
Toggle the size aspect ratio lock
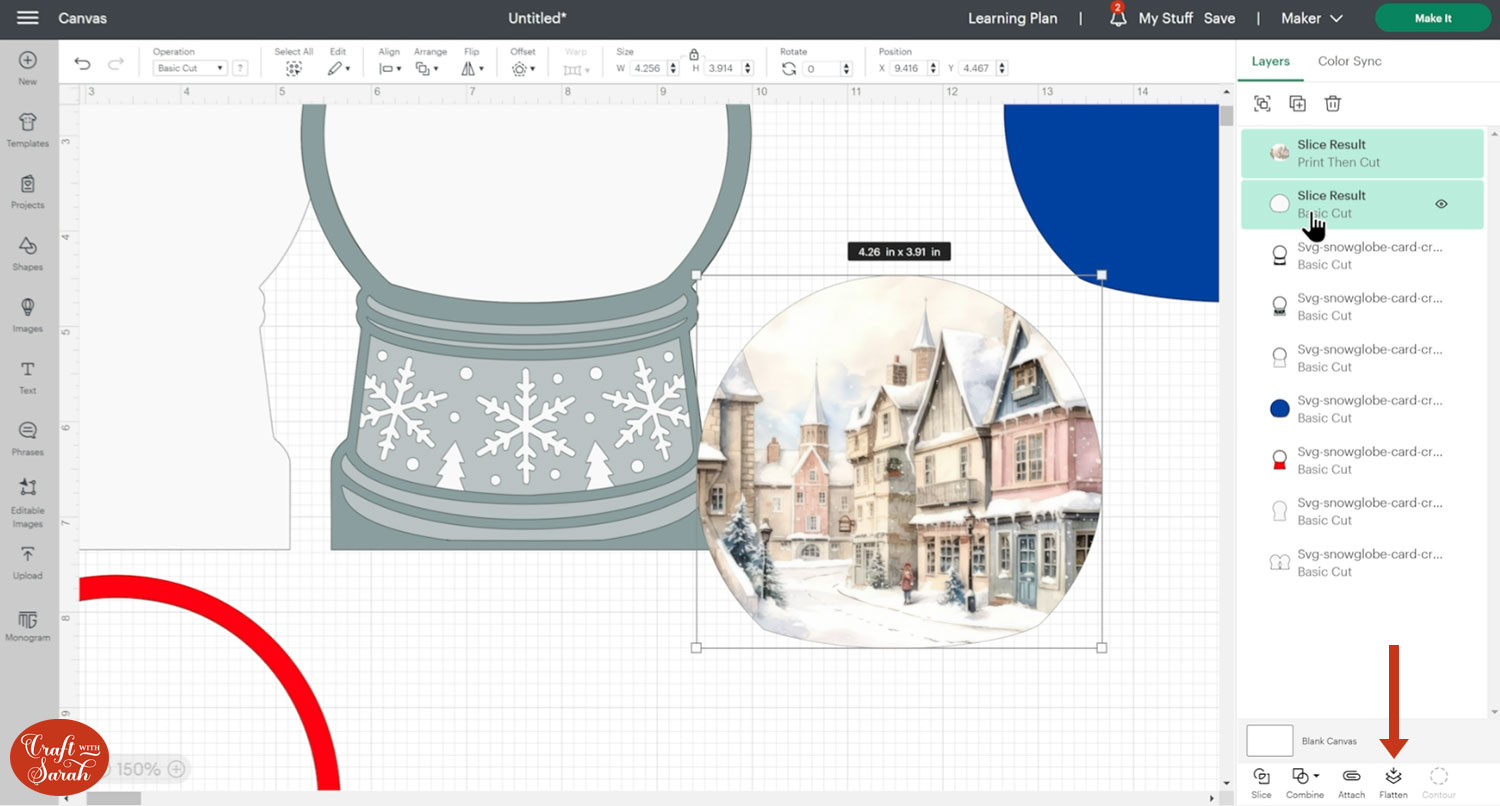point(693,55)
